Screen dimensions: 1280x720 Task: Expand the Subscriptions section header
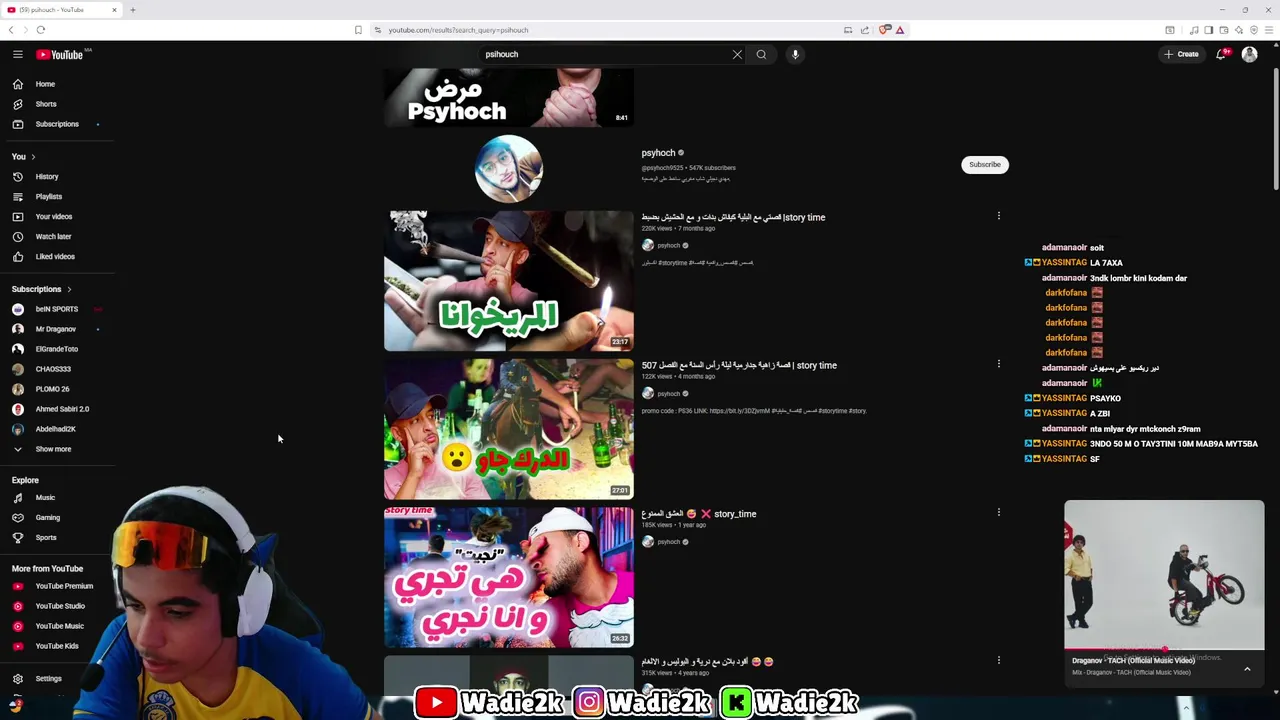pyautogui.click(x=42, y=289)
